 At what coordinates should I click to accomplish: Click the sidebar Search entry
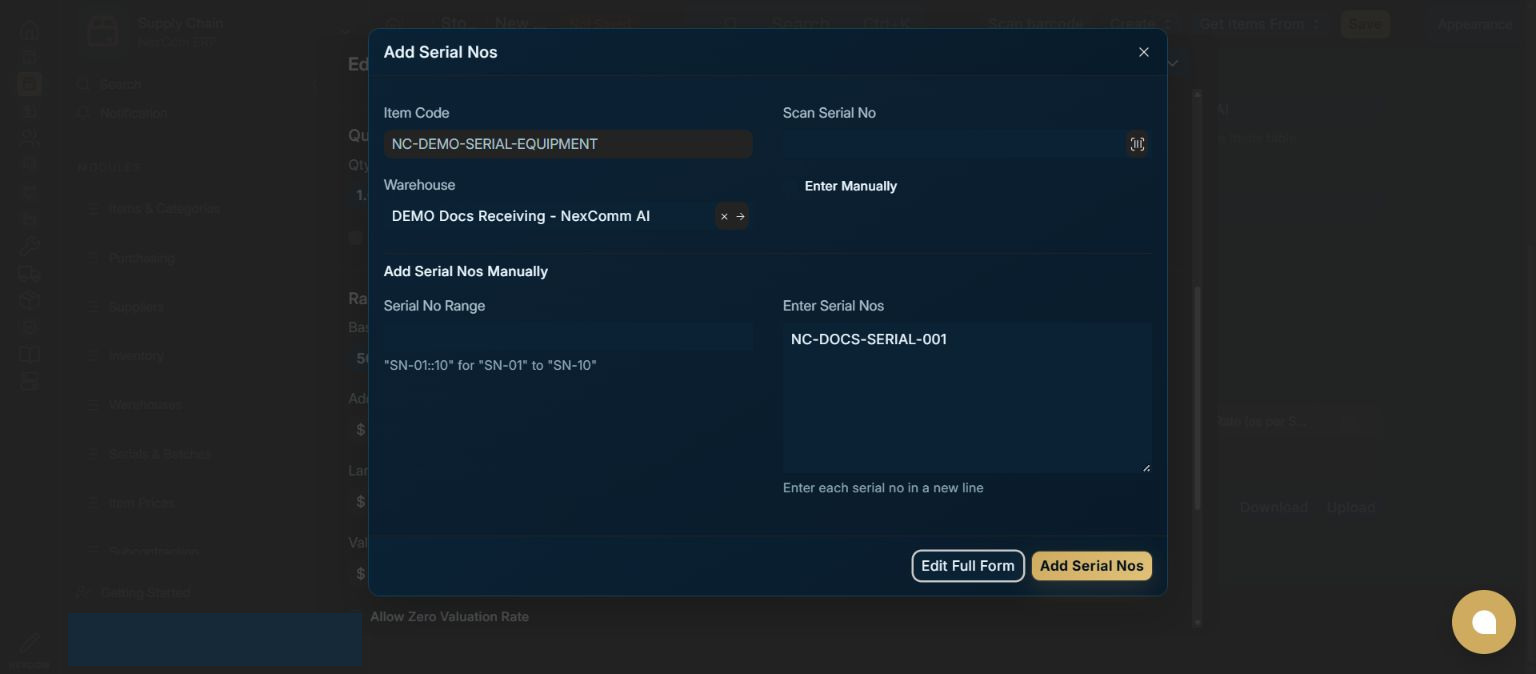pos(120,84)
